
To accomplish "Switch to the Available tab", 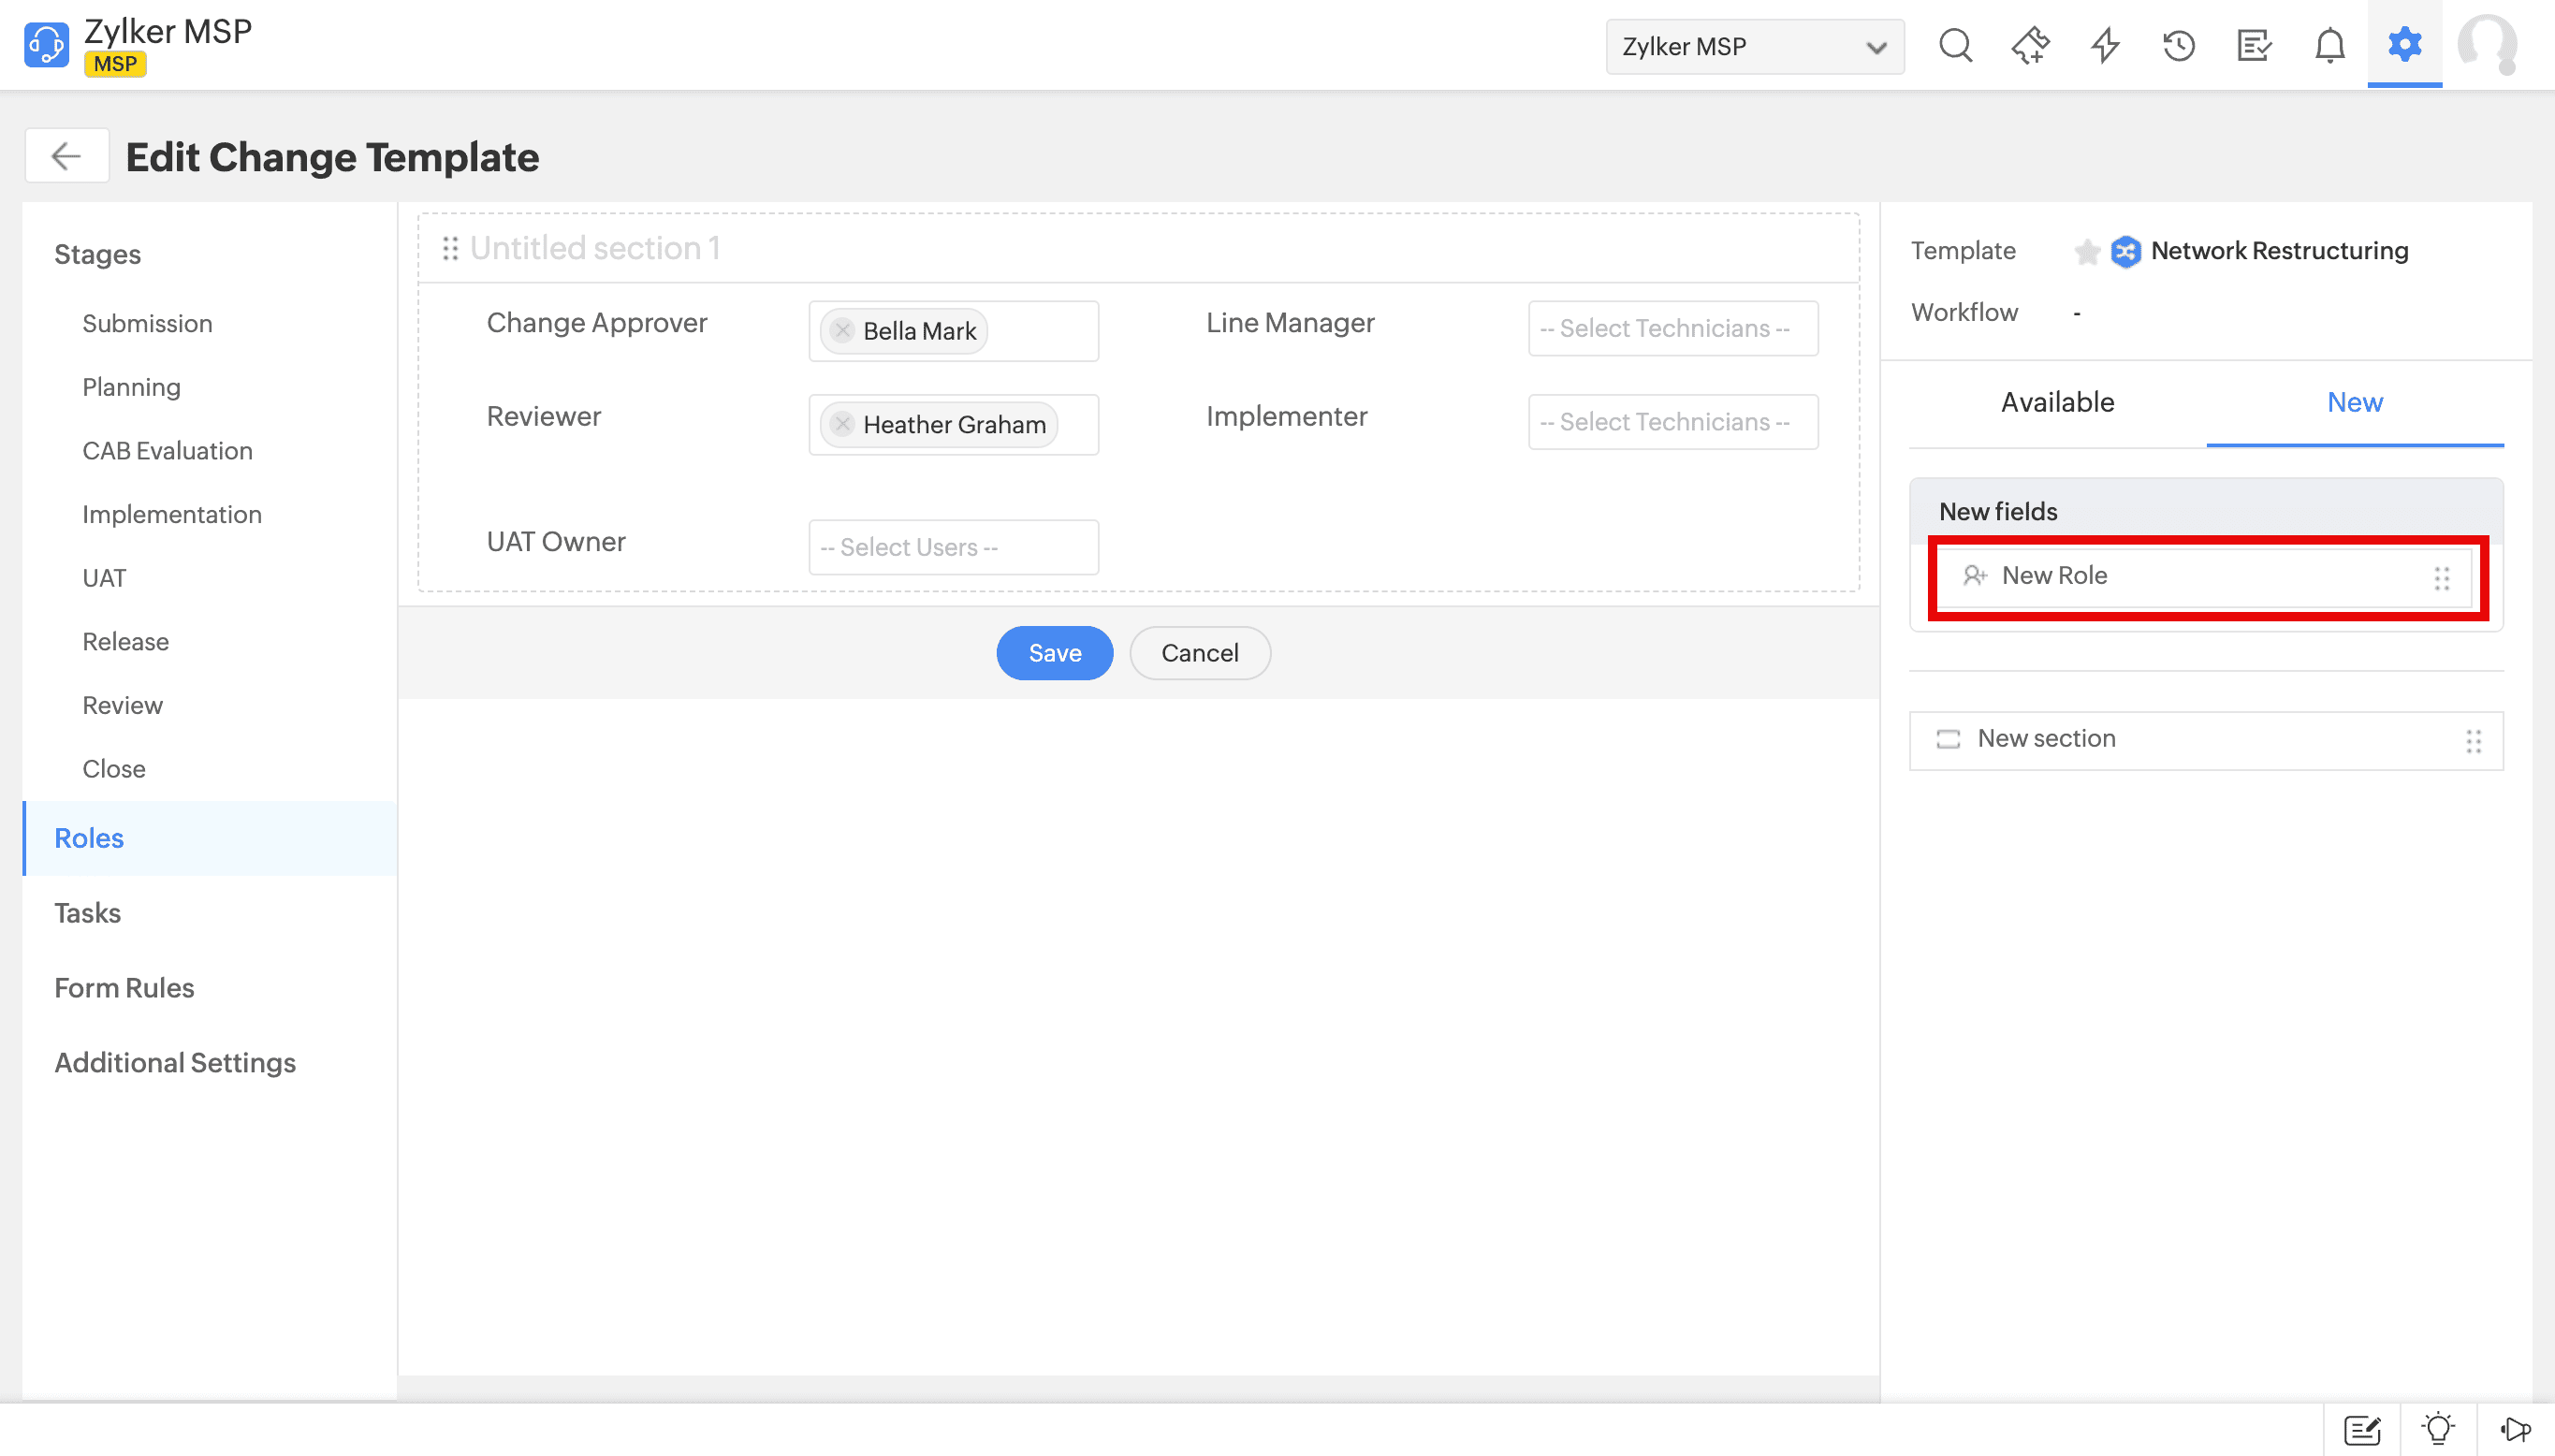I will click(x=2057, y=402).
